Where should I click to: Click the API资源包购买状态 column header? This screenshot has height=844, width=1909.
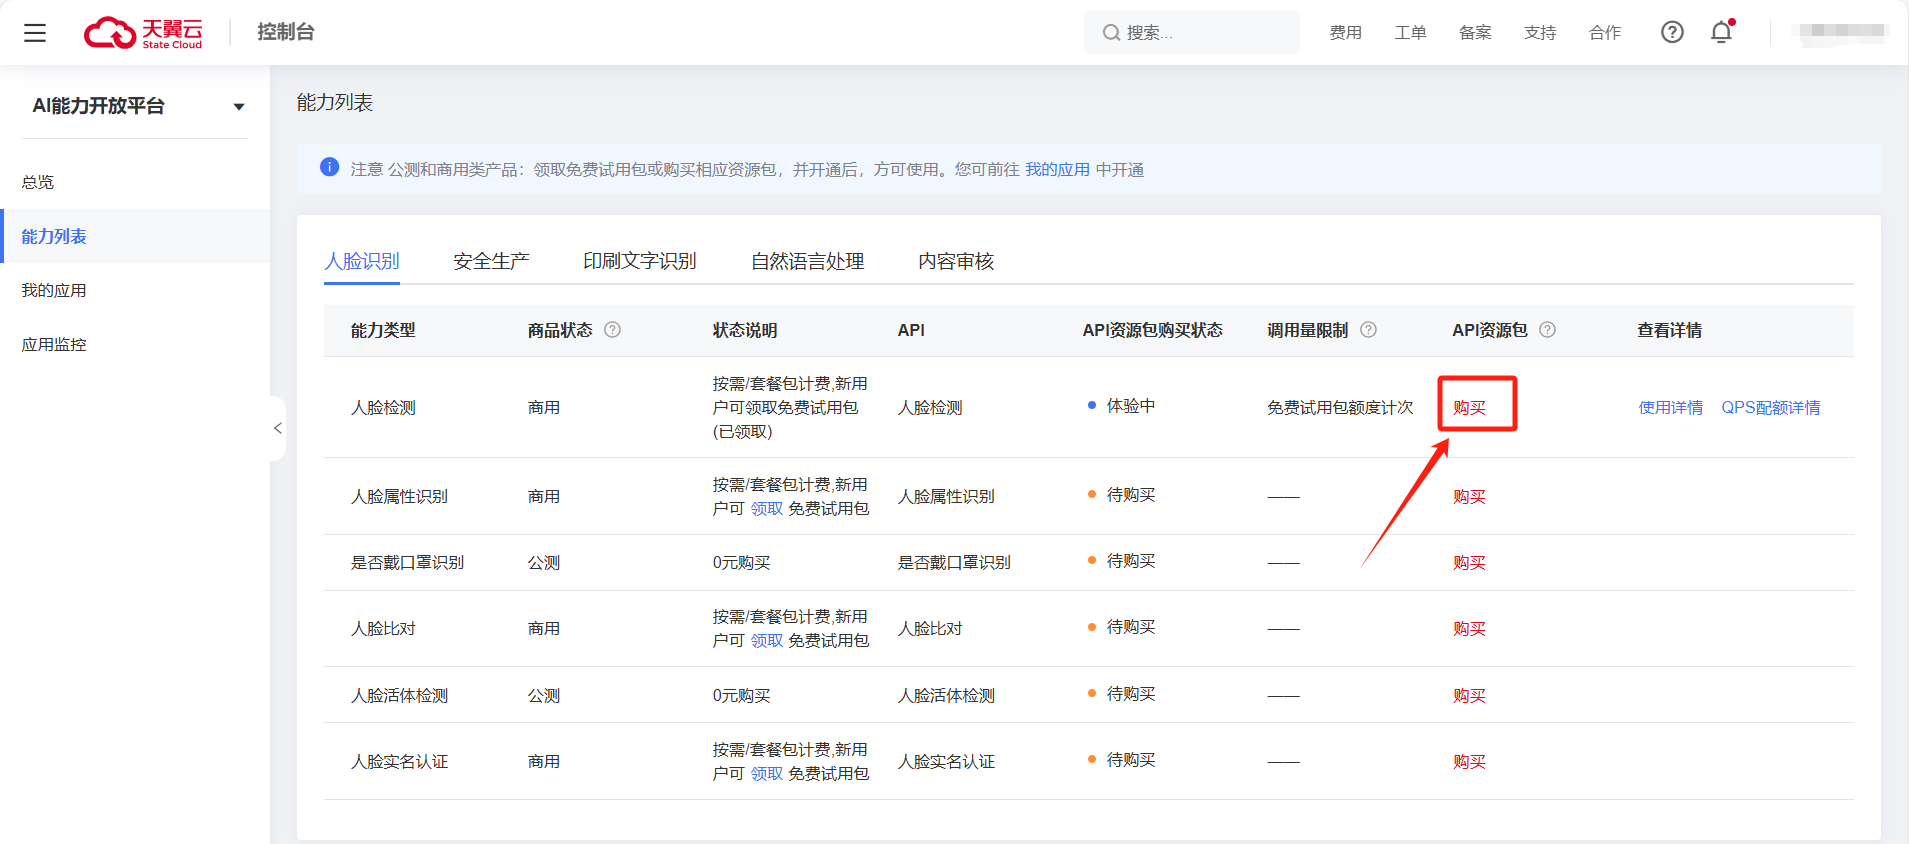[1152, 330]
